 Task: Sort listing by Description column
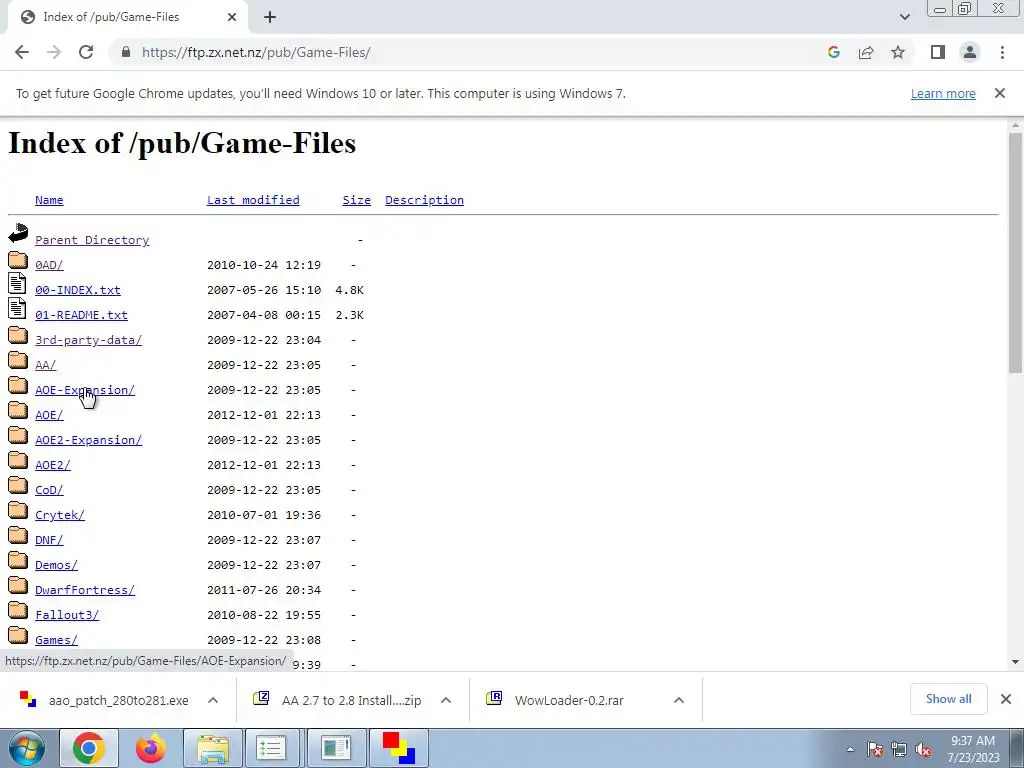424,200
